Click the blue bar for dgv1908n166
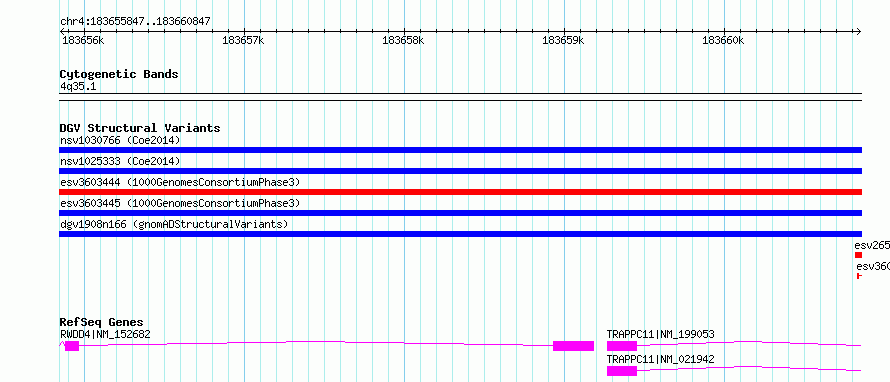The width and height of the screenshot is (890, 382). coord(460,234)
